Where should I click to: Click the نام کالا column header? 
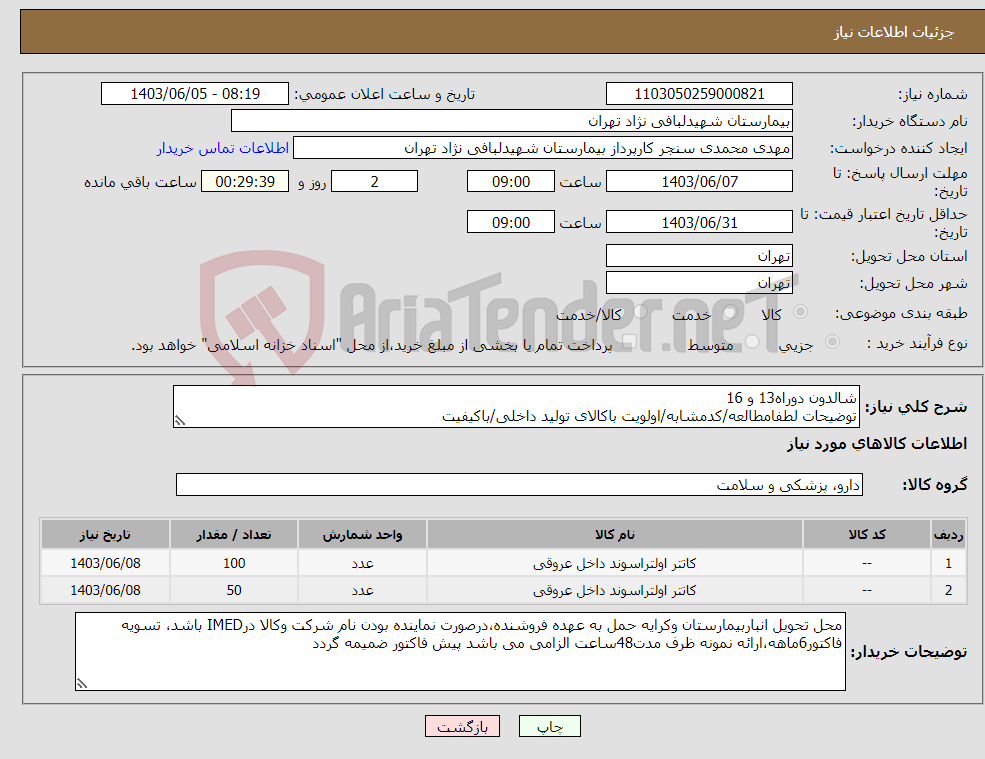pyautogui.click(x=615, y=535)
